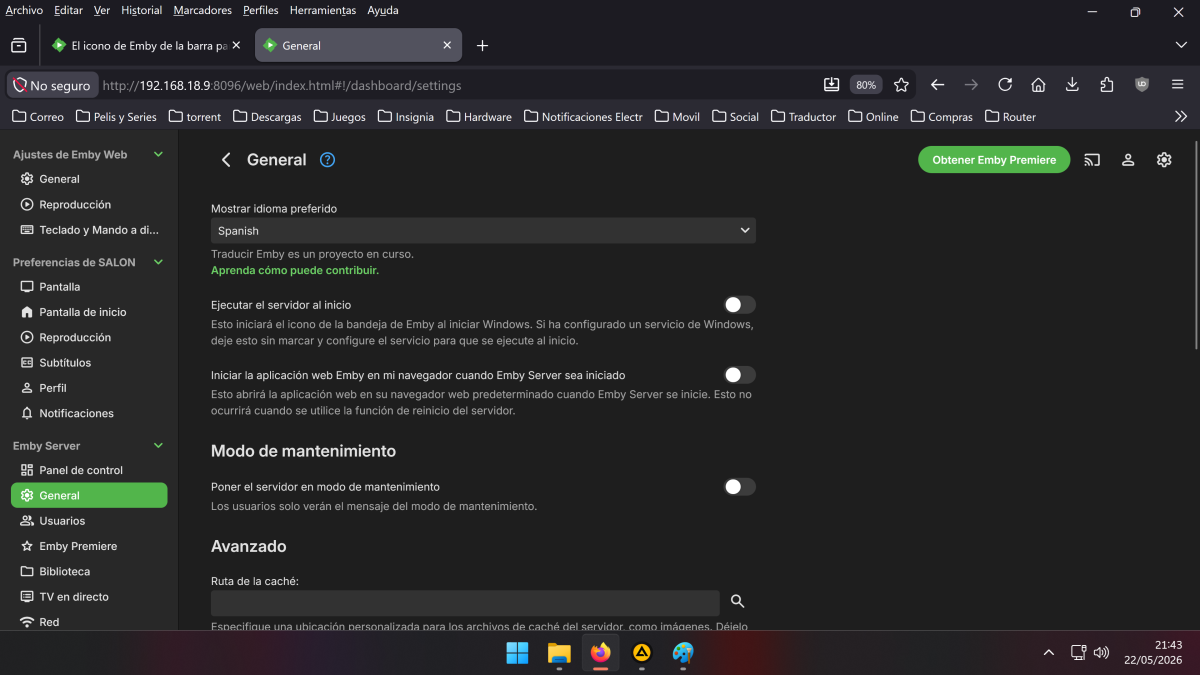This screenshot has height=675, width=1200.
Task: Click the address bar URL
Action: pos(282,85)
